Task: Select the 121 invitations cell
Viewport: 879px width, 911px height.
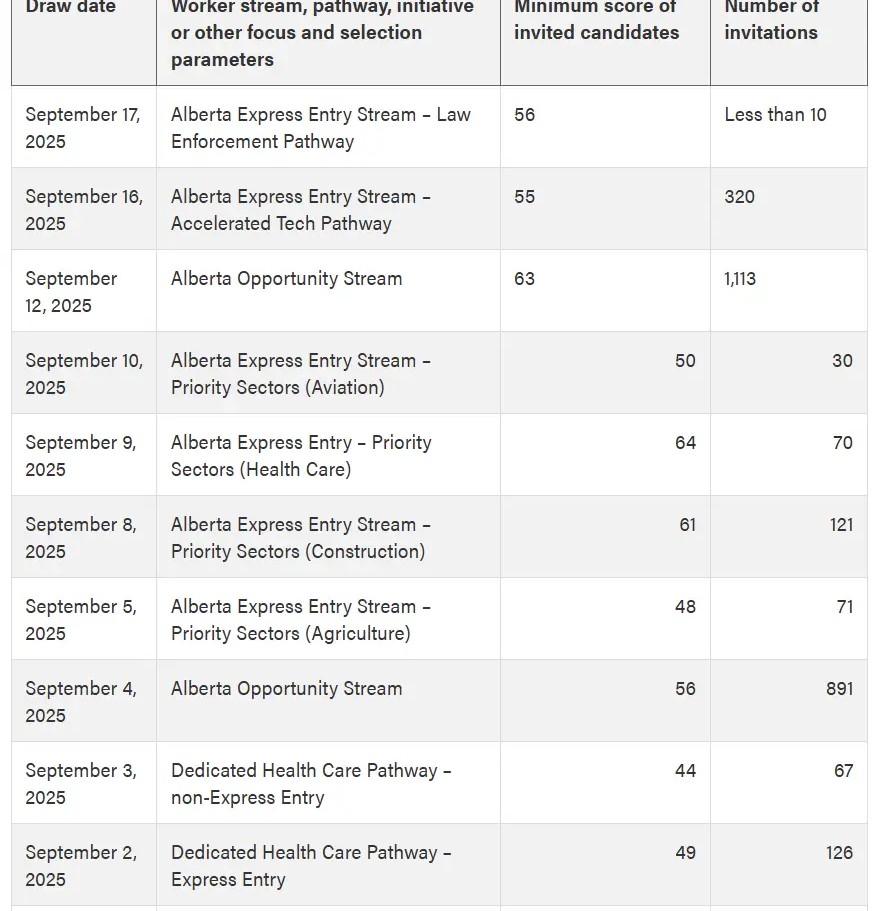Action: pyautogui.click(x=840, y=525)
